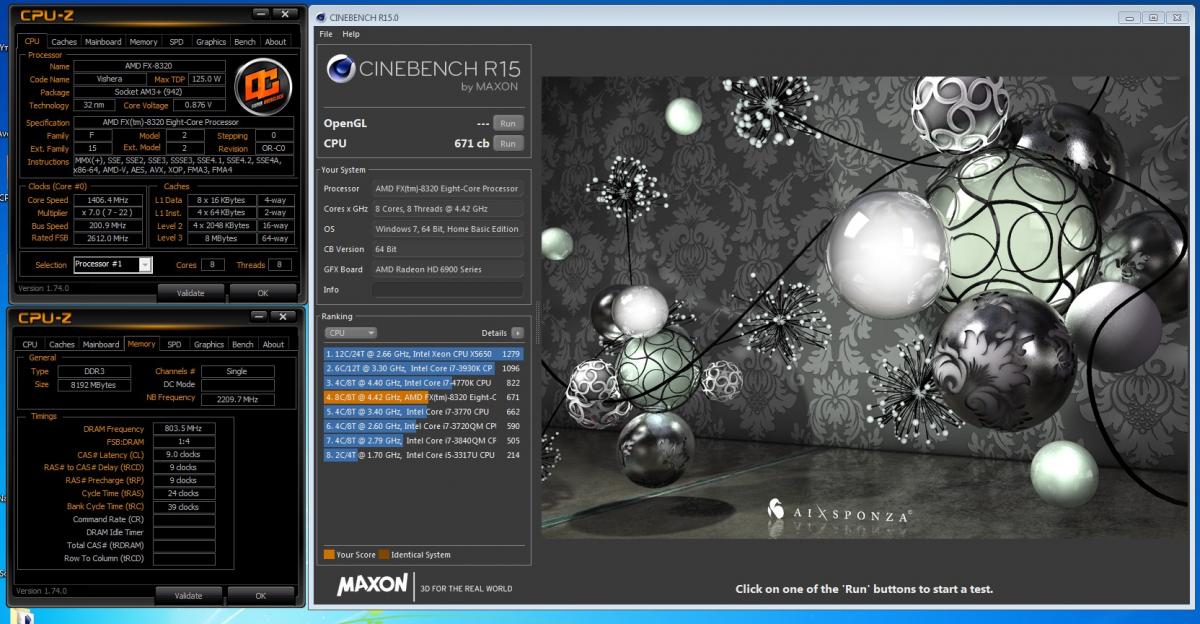Click the AIXSPONZA logo on render
This screenshot has width=1200, height=624.
pos(841,514)
